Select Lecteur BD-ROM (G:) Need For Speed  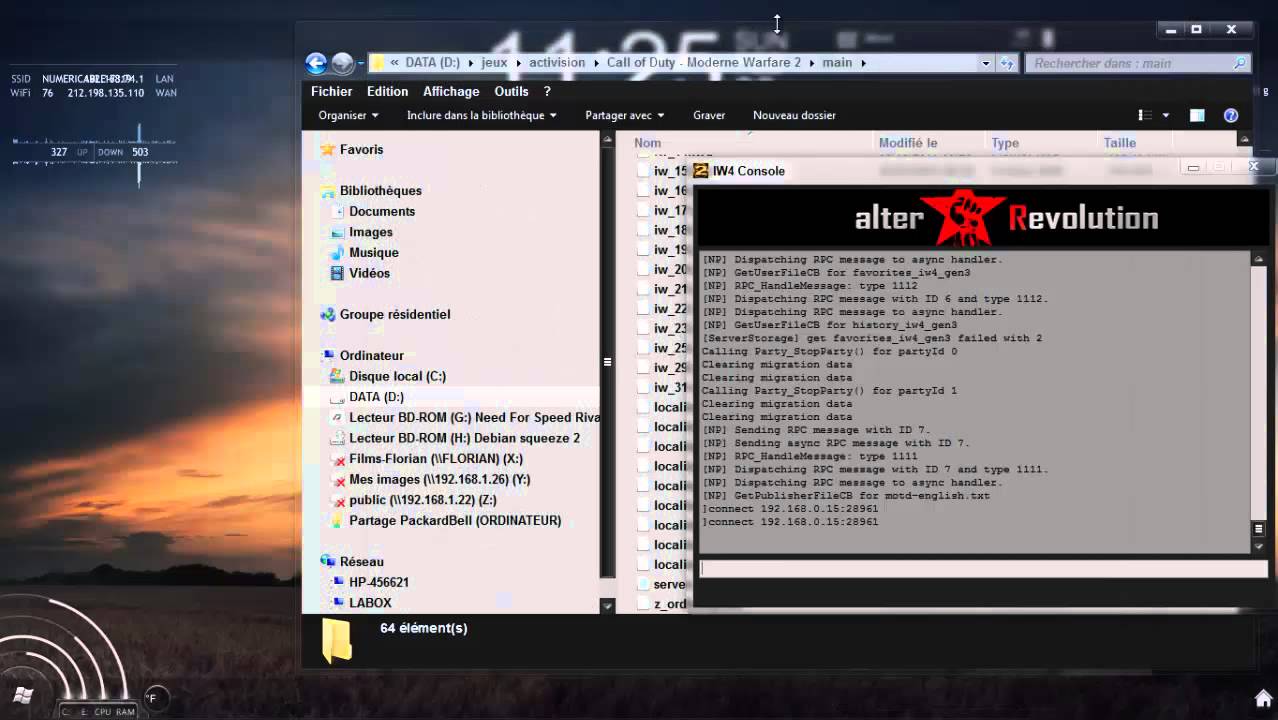(x=474, y=417)
